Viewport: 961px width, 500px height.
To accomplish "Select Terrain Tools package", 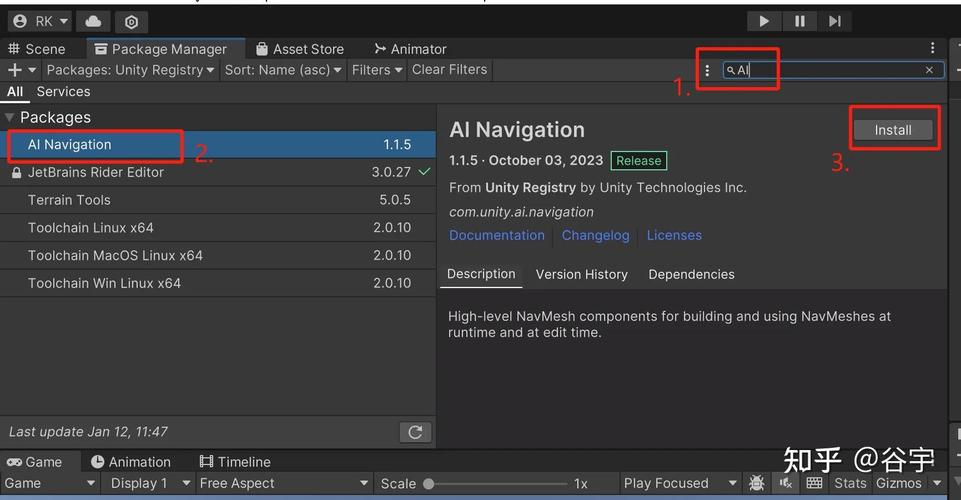I will 218,200.
